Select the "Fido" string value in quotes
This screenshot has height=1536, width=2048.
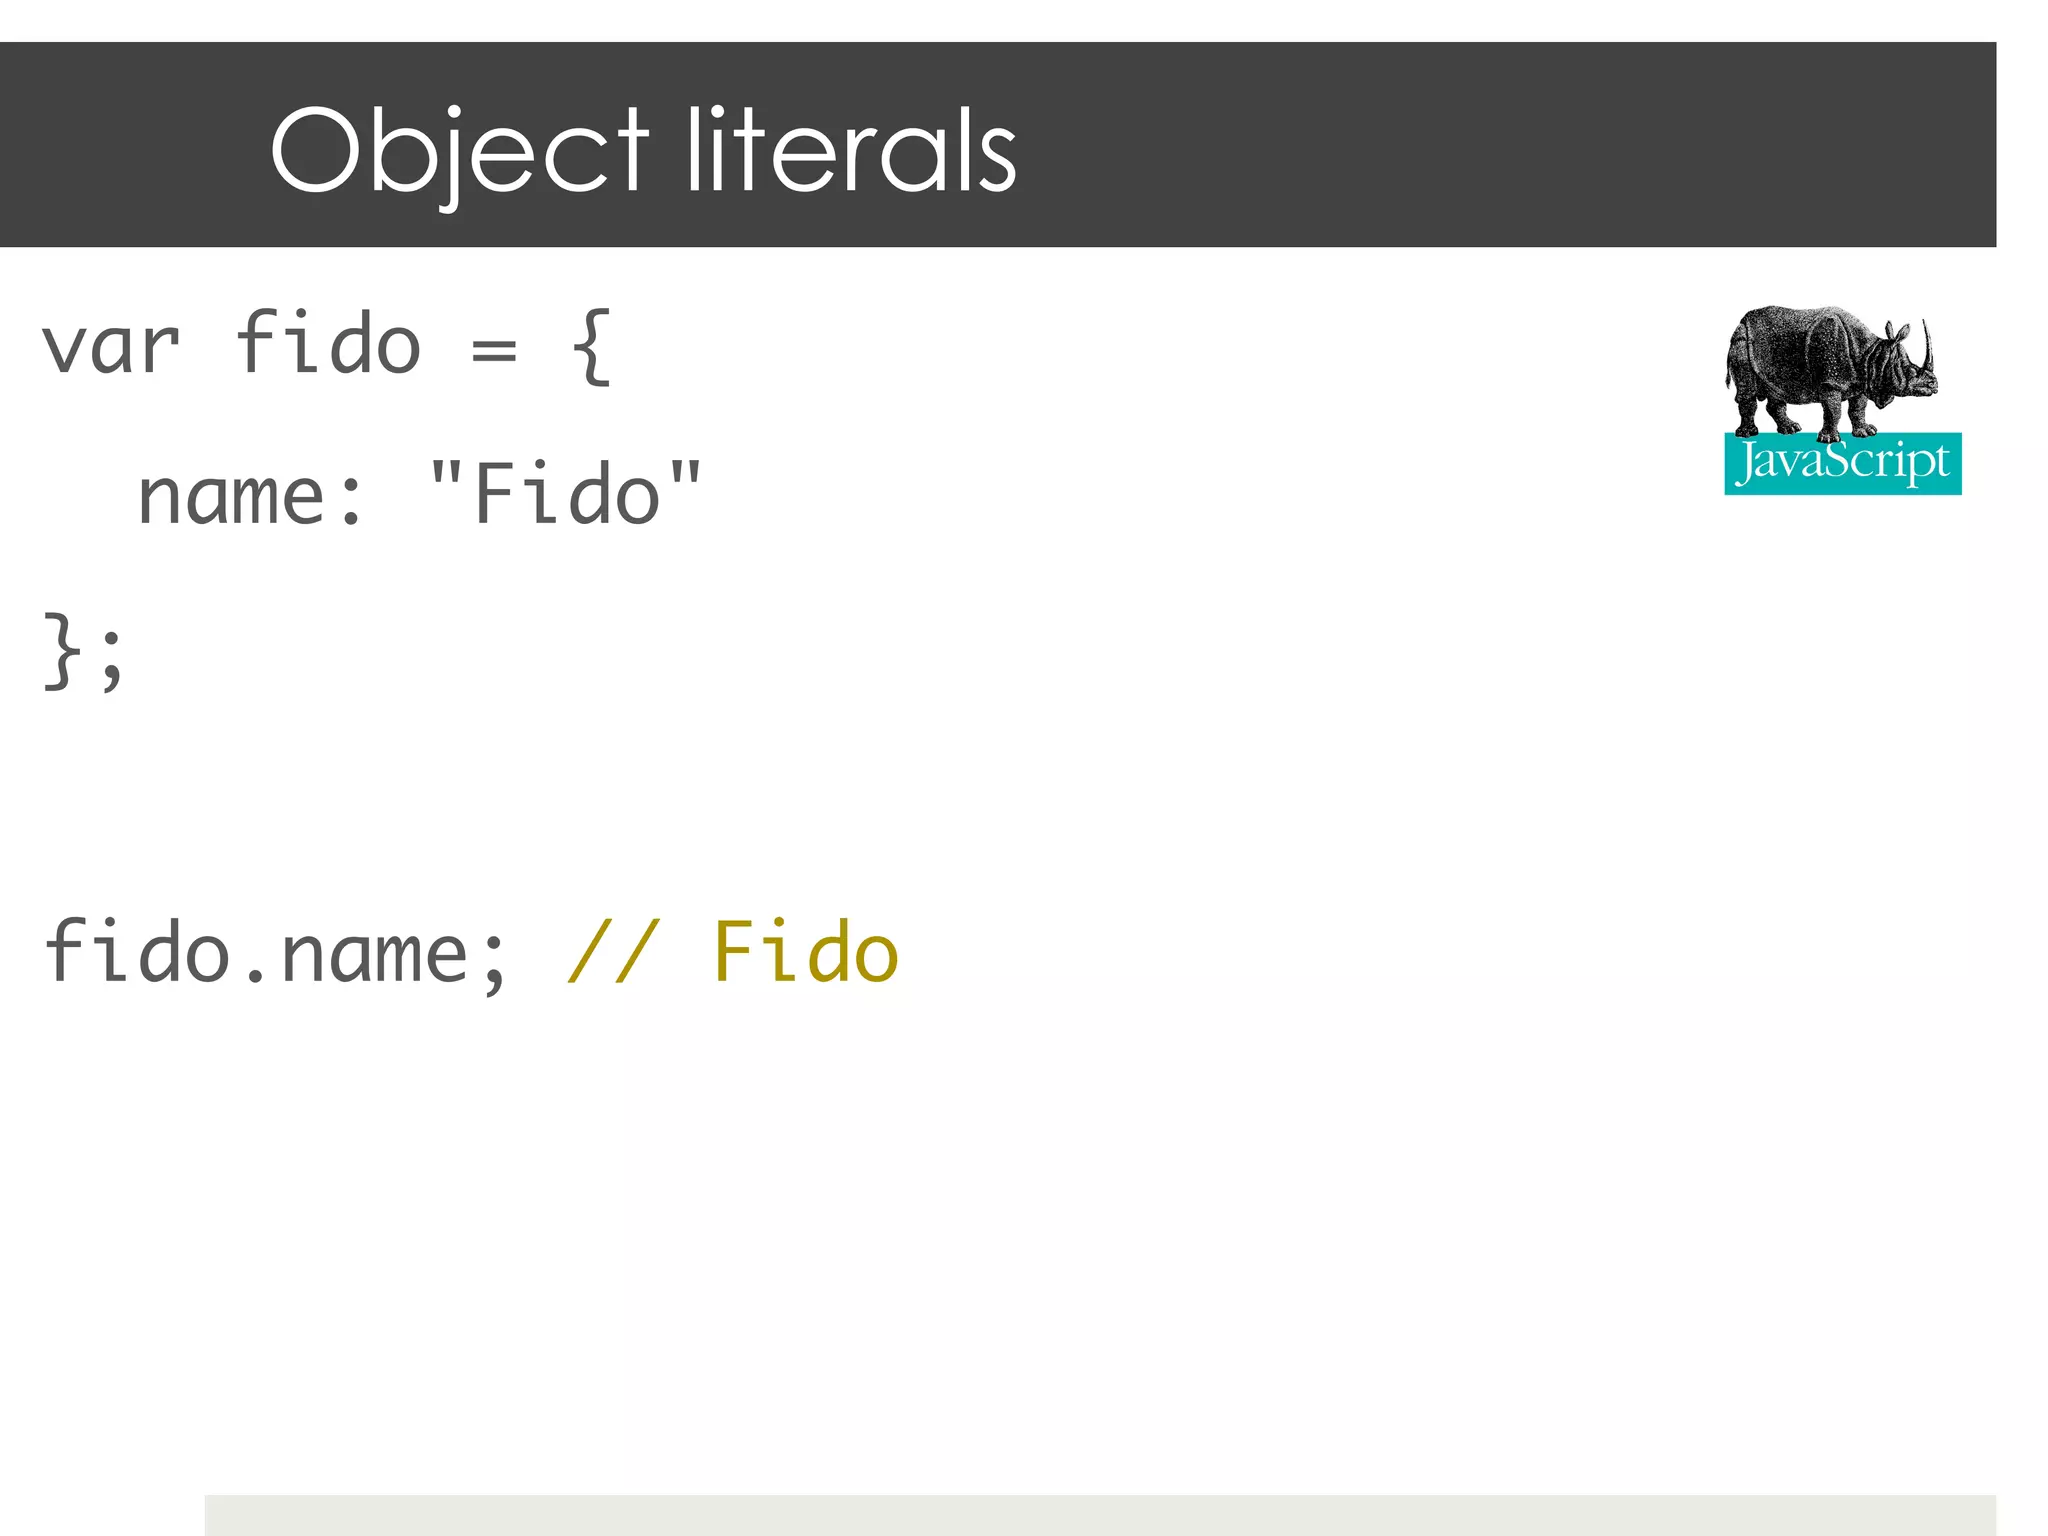tap(566, 493)
